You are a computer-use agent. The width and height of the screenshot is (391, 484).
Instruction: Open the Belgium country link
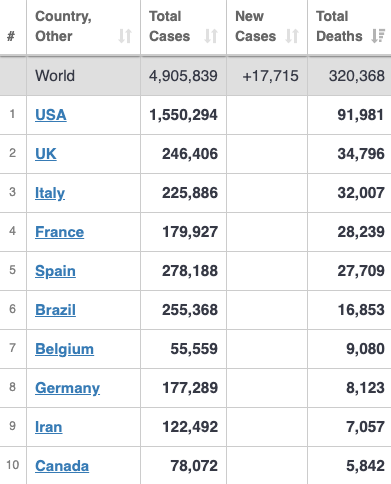[64, 349]
